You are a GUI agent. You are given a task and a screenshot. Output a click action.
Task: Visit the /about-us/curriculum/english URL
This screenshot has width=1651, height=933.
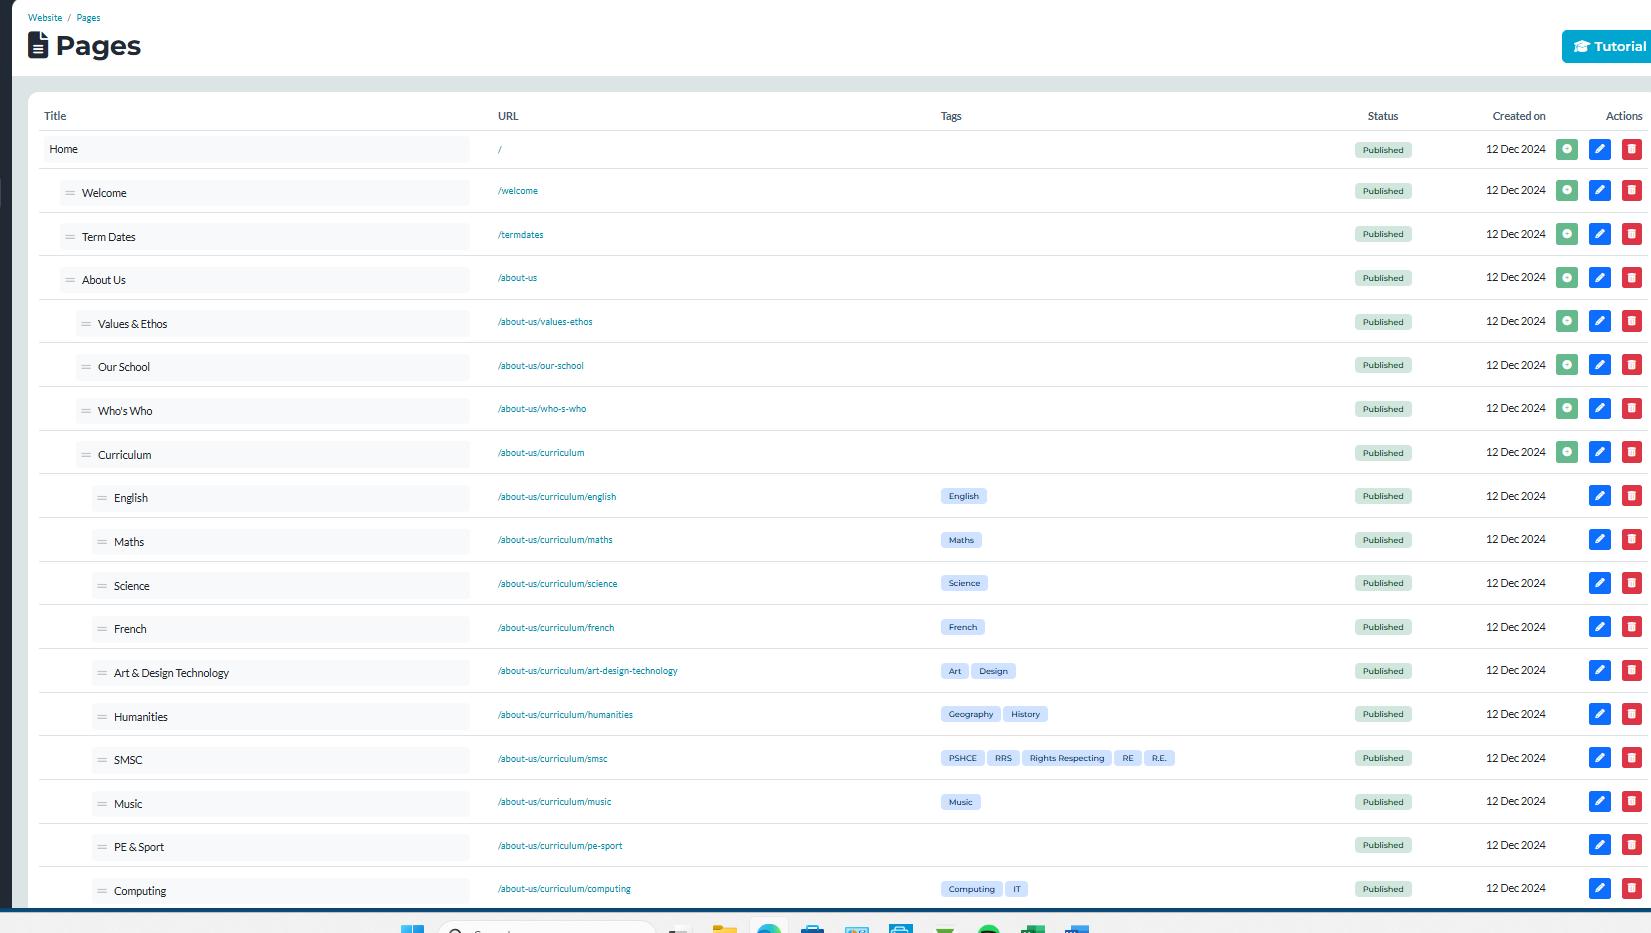point(557,497)
